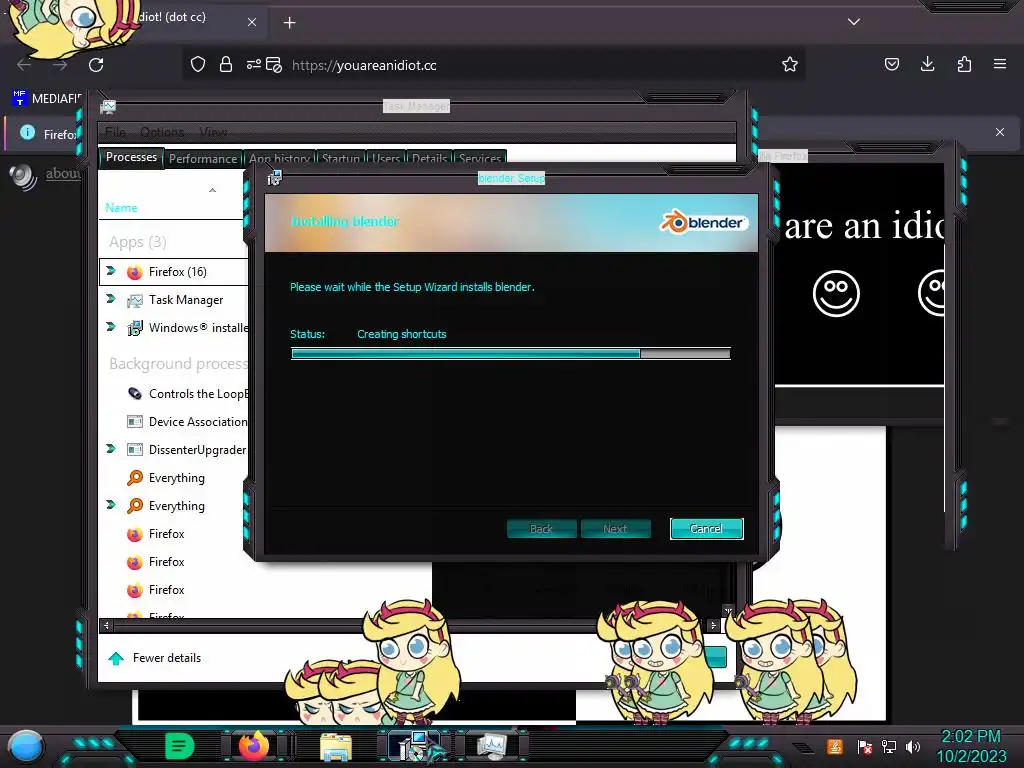Open a new Firefox tab
The image size is (1024, 768).
[289, 22]
